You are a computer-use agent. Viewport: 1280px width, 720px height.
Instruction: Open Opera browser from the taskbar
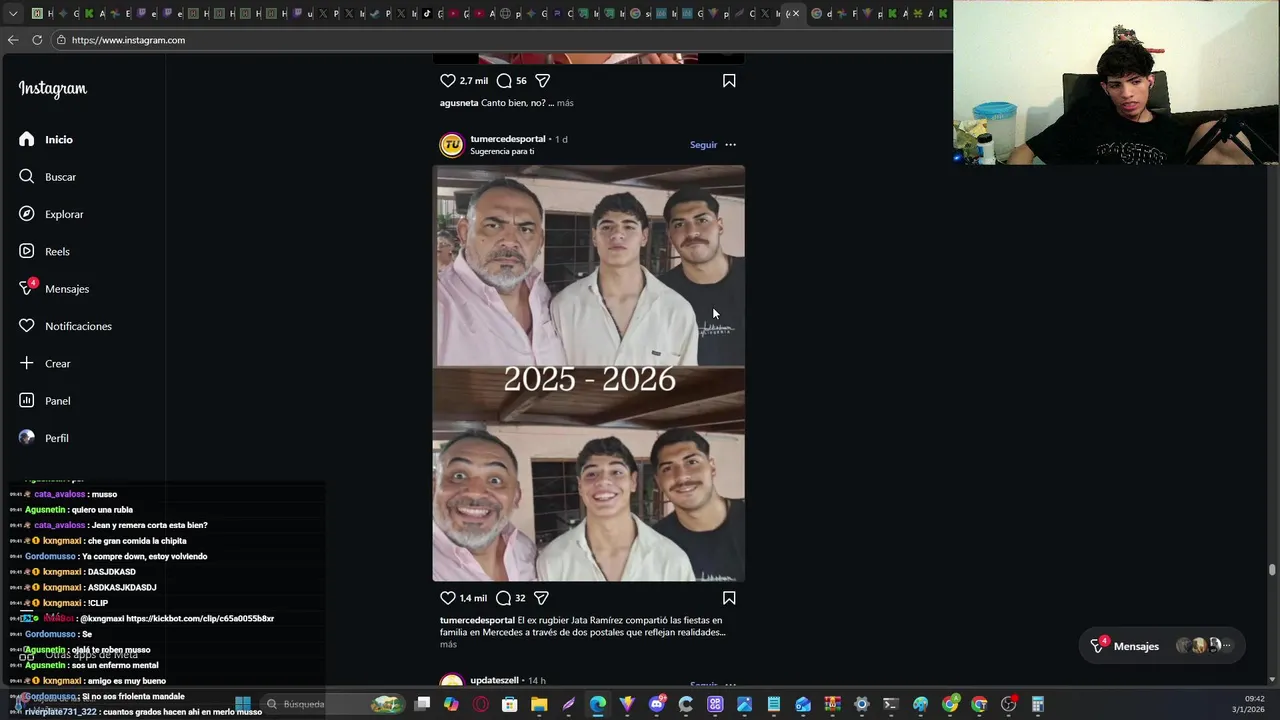tap(481, 704)
